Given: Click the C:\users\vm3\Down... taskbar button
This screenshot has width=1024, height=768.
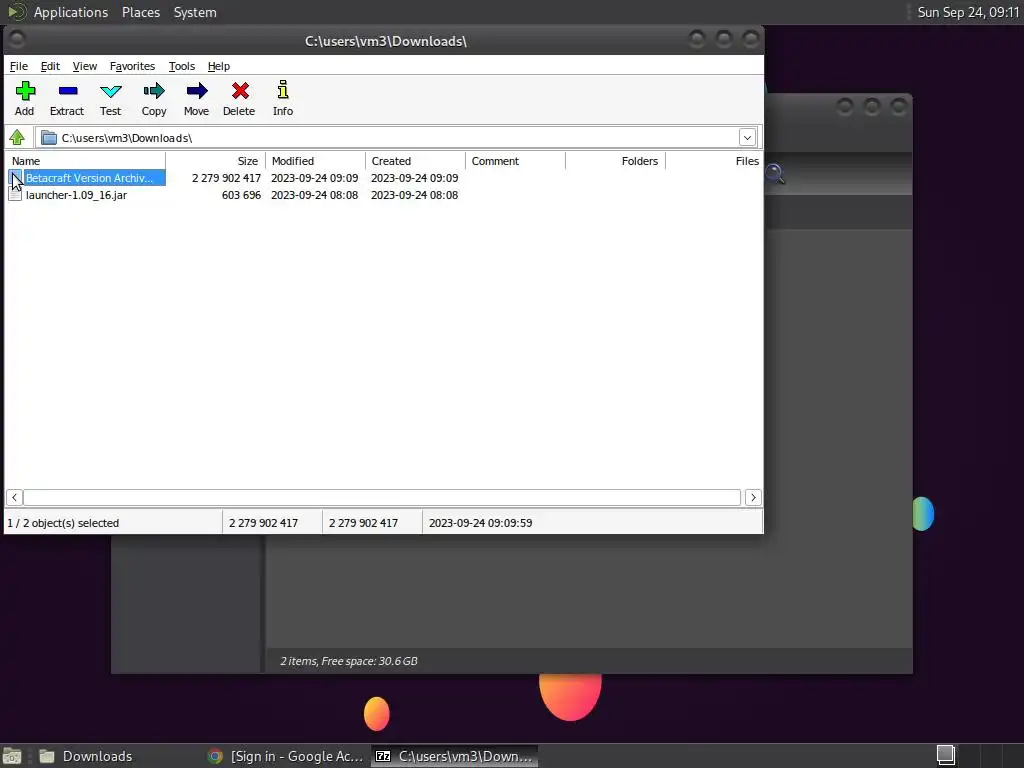Looking at the screenshot, I should tap(455, 756).
